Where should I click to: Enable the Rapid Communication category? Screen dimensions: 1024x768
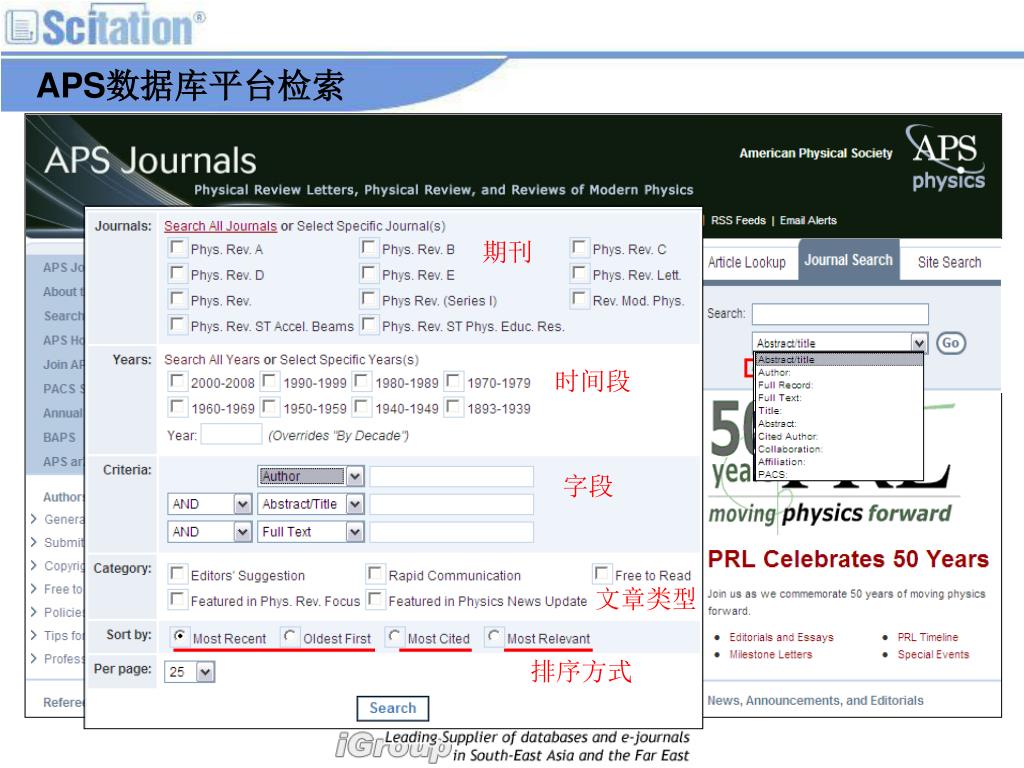[374, 574]
